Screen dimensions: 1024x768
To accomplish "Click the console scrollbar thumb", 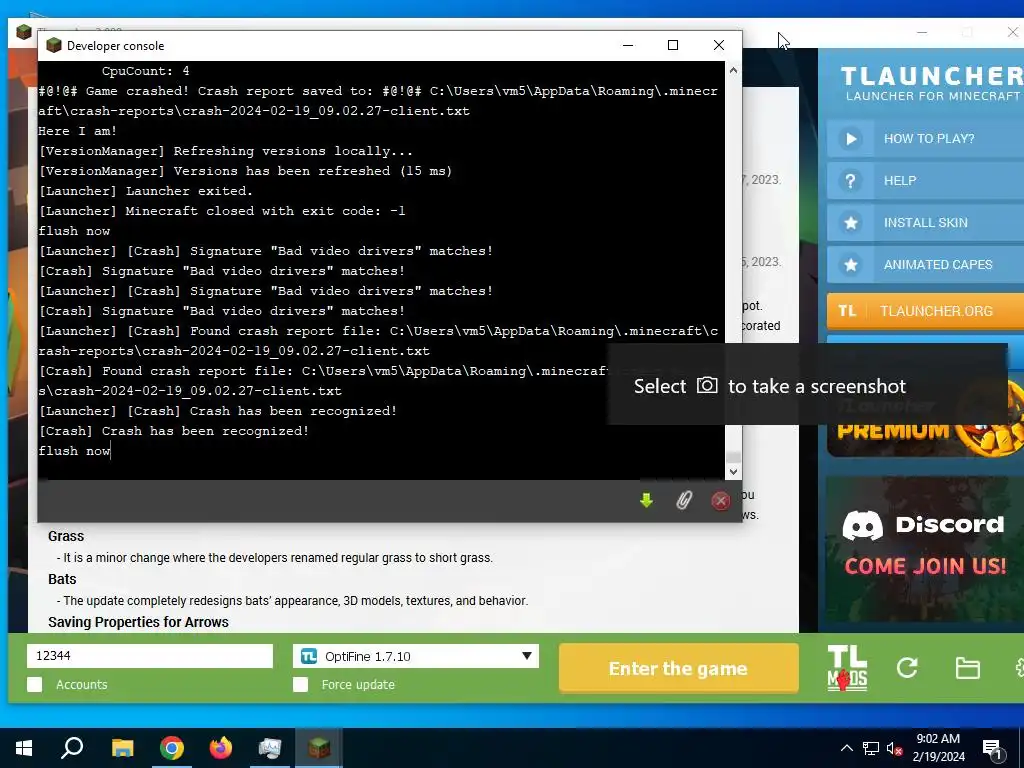I will (733, 457).
